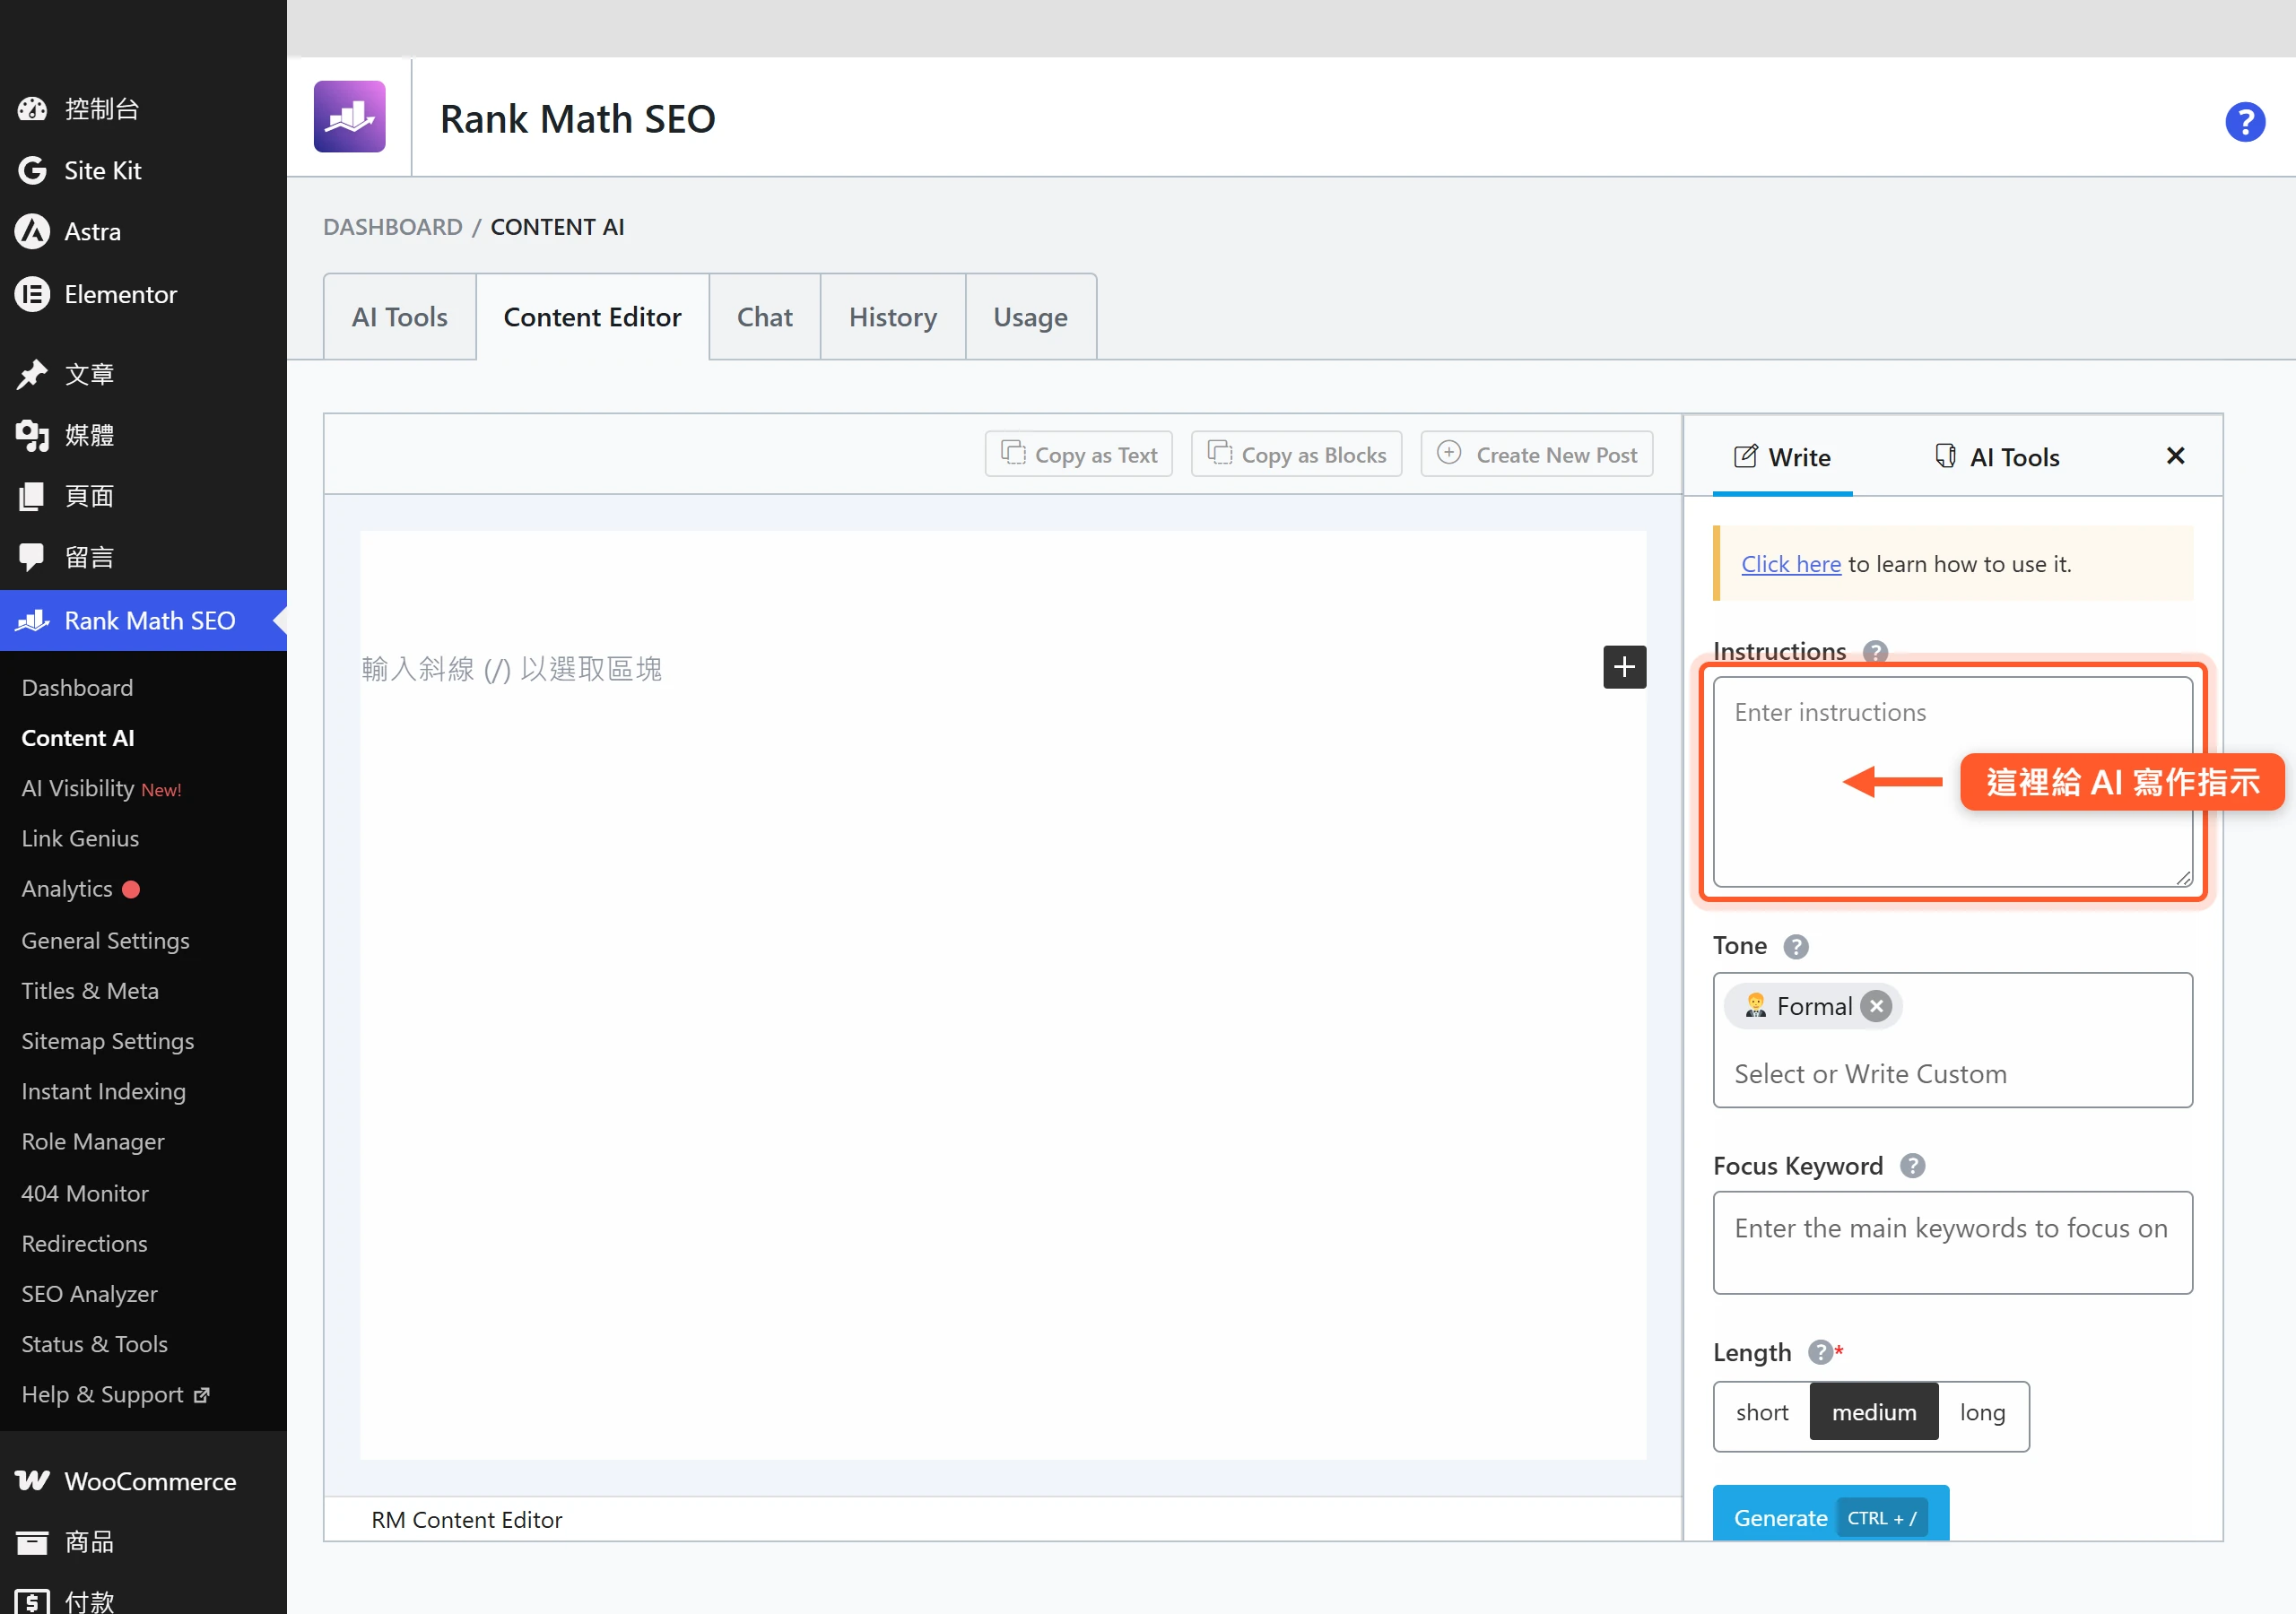Remove the Formal tone tag

[x=1876, y=1006]
